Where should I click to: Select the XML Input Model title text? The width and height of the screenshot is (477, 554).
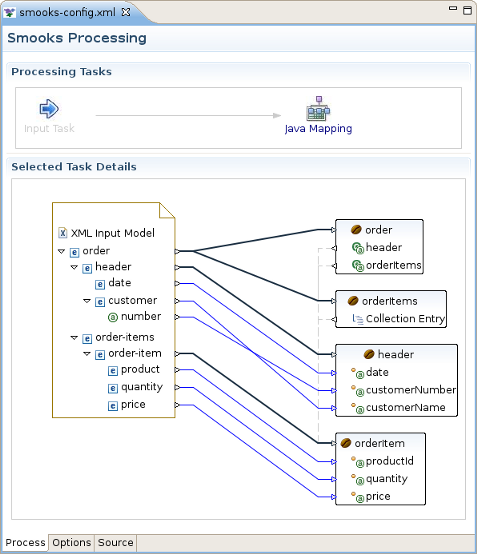tap(113, 233)
